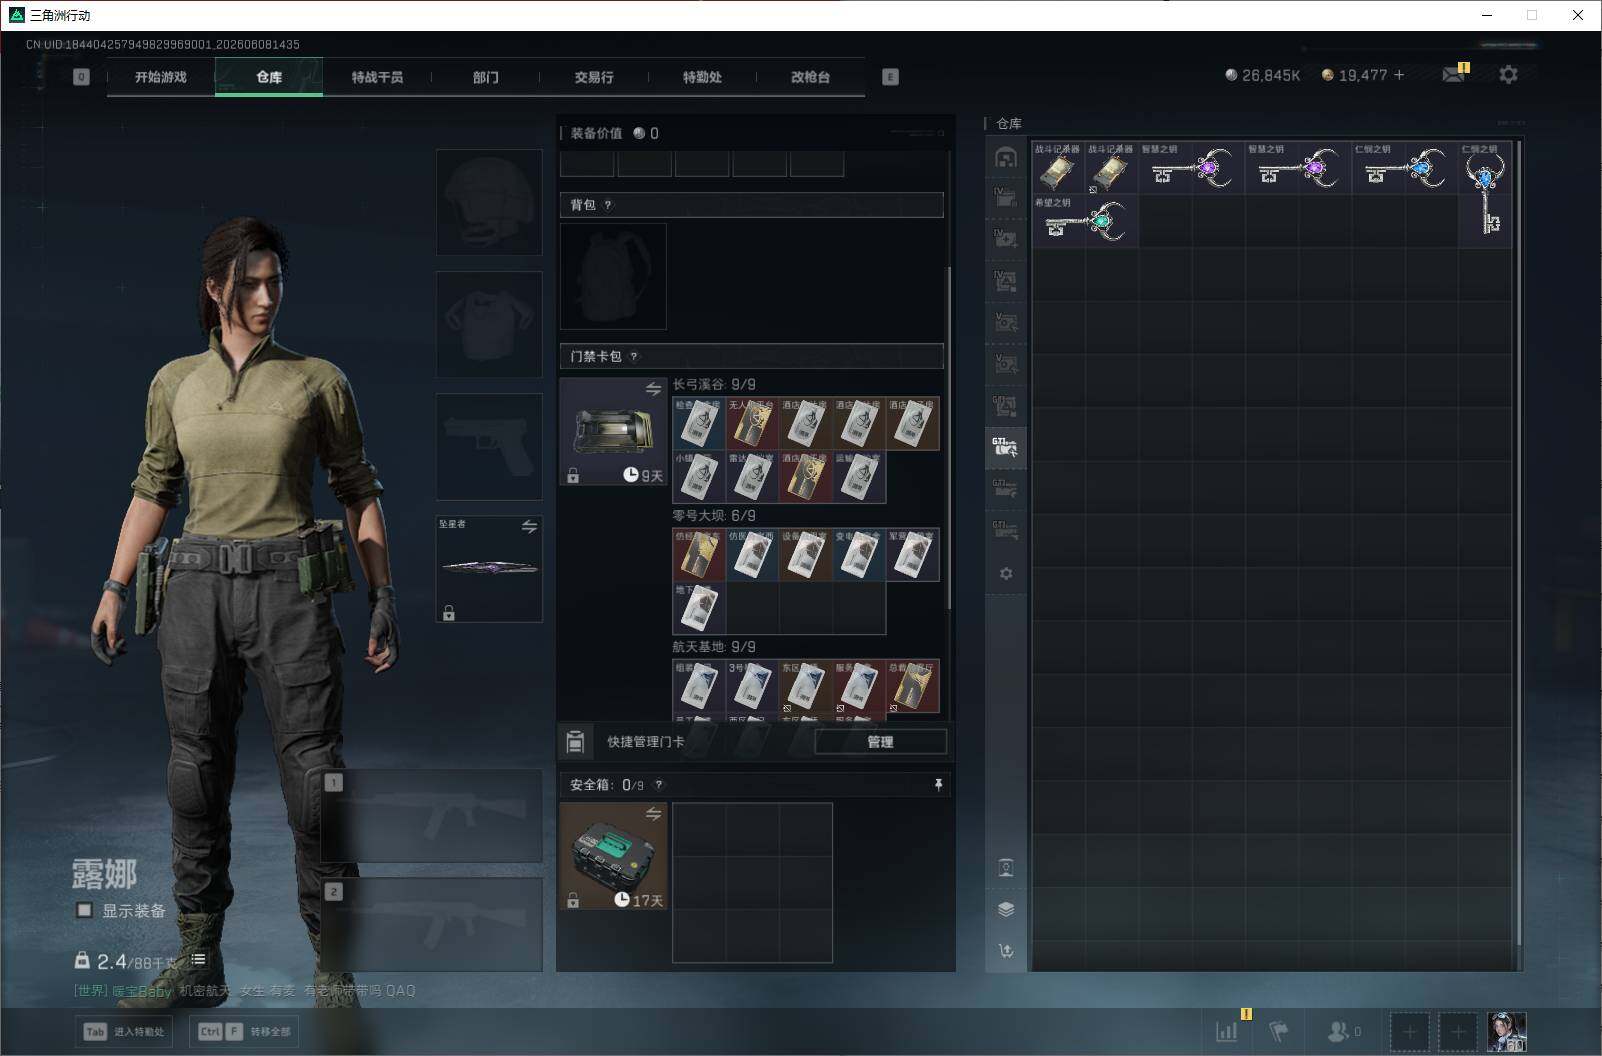Click the empty backpack slot
This screenshot has width=1602, height=1056.
[613, 276]
